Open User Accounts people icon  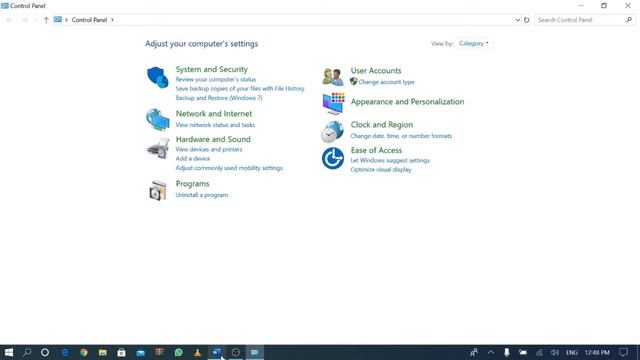(333, 76)
